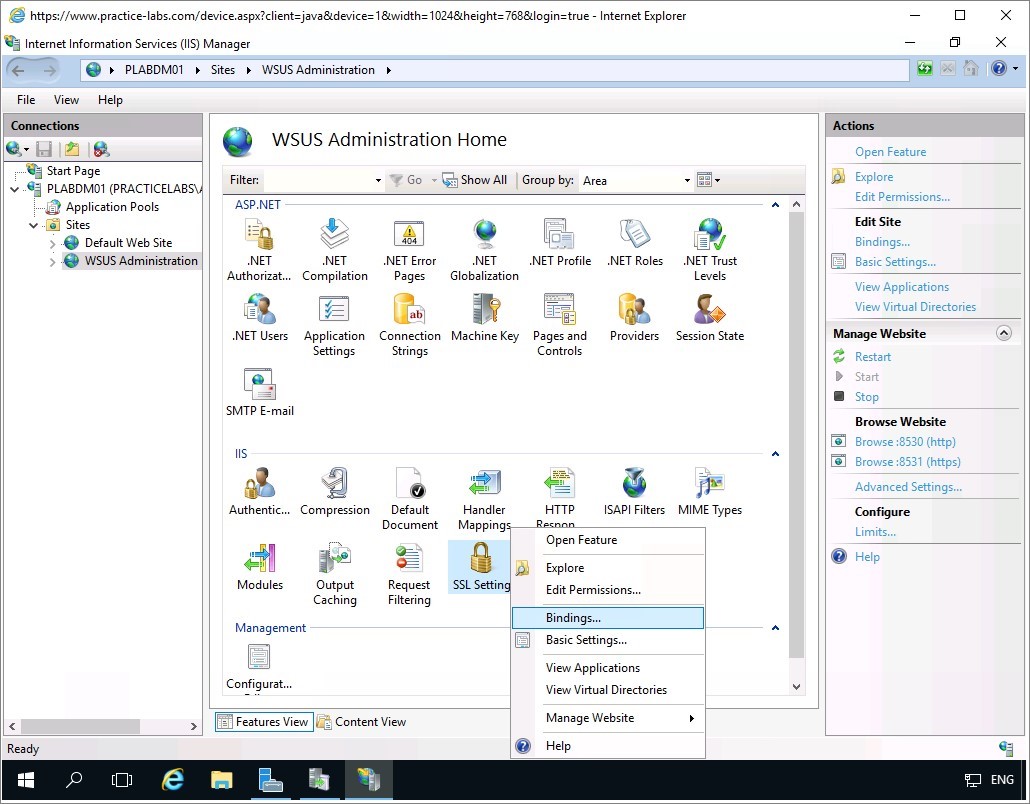Screen dimensions: 1030x804
Task: Expand the Default Web Site node
Action: click(53, 244)
